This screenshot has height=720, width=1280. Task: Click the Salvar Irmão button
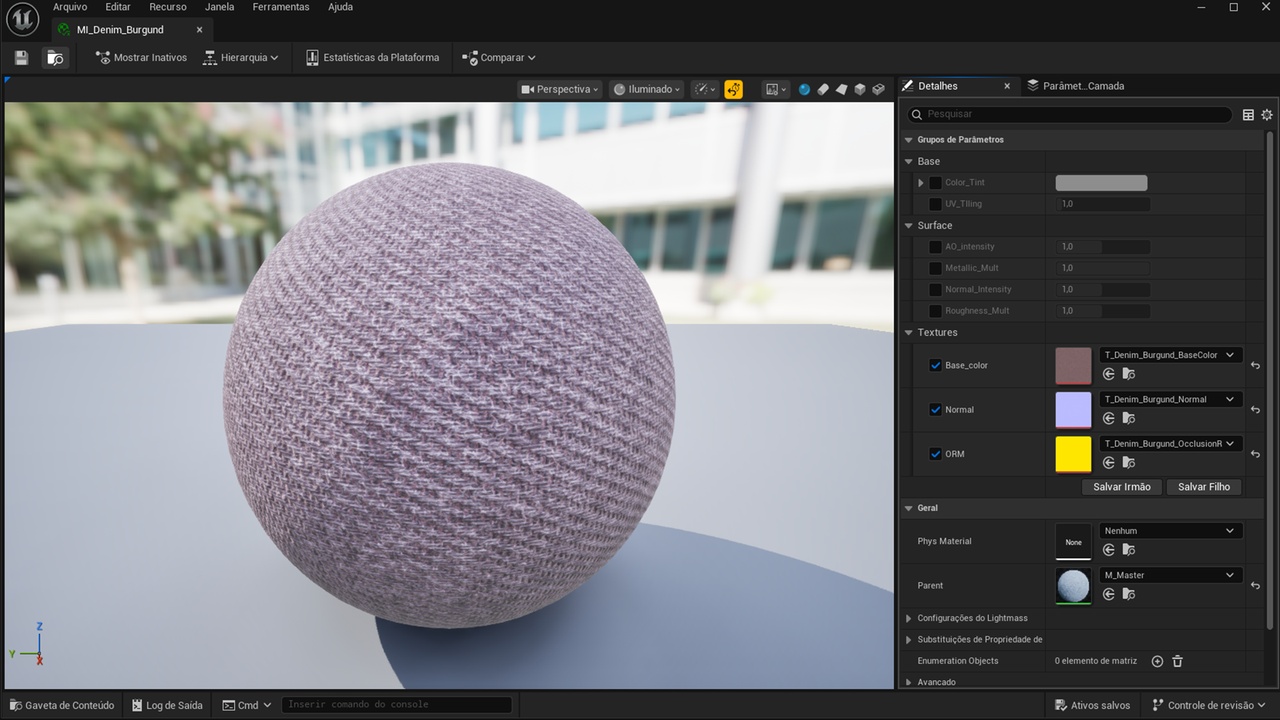click(x=1122, y=487)
